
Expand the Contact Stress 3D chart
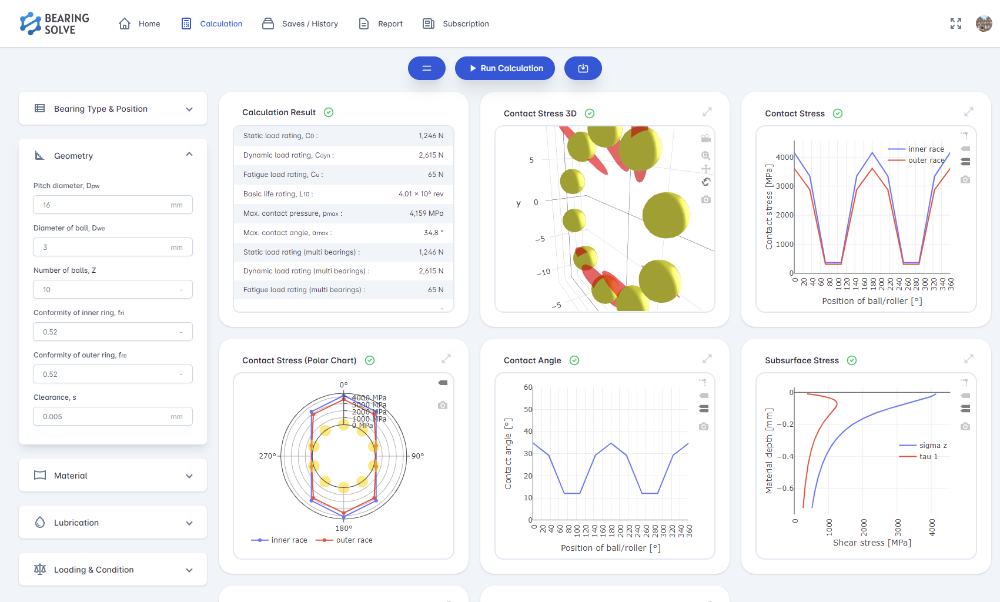click(707, 112)
